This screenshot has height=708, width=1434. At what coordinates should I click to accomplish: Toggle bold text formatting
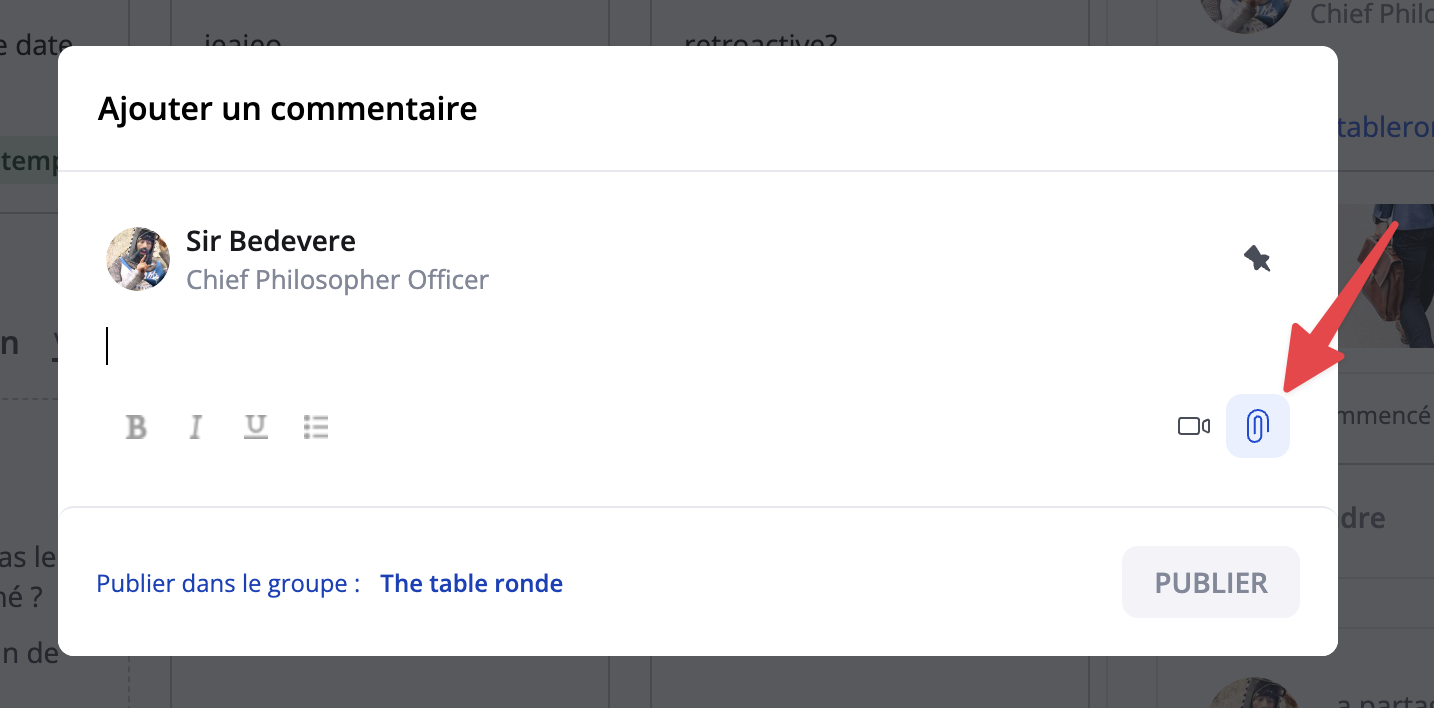pos(137,427)
